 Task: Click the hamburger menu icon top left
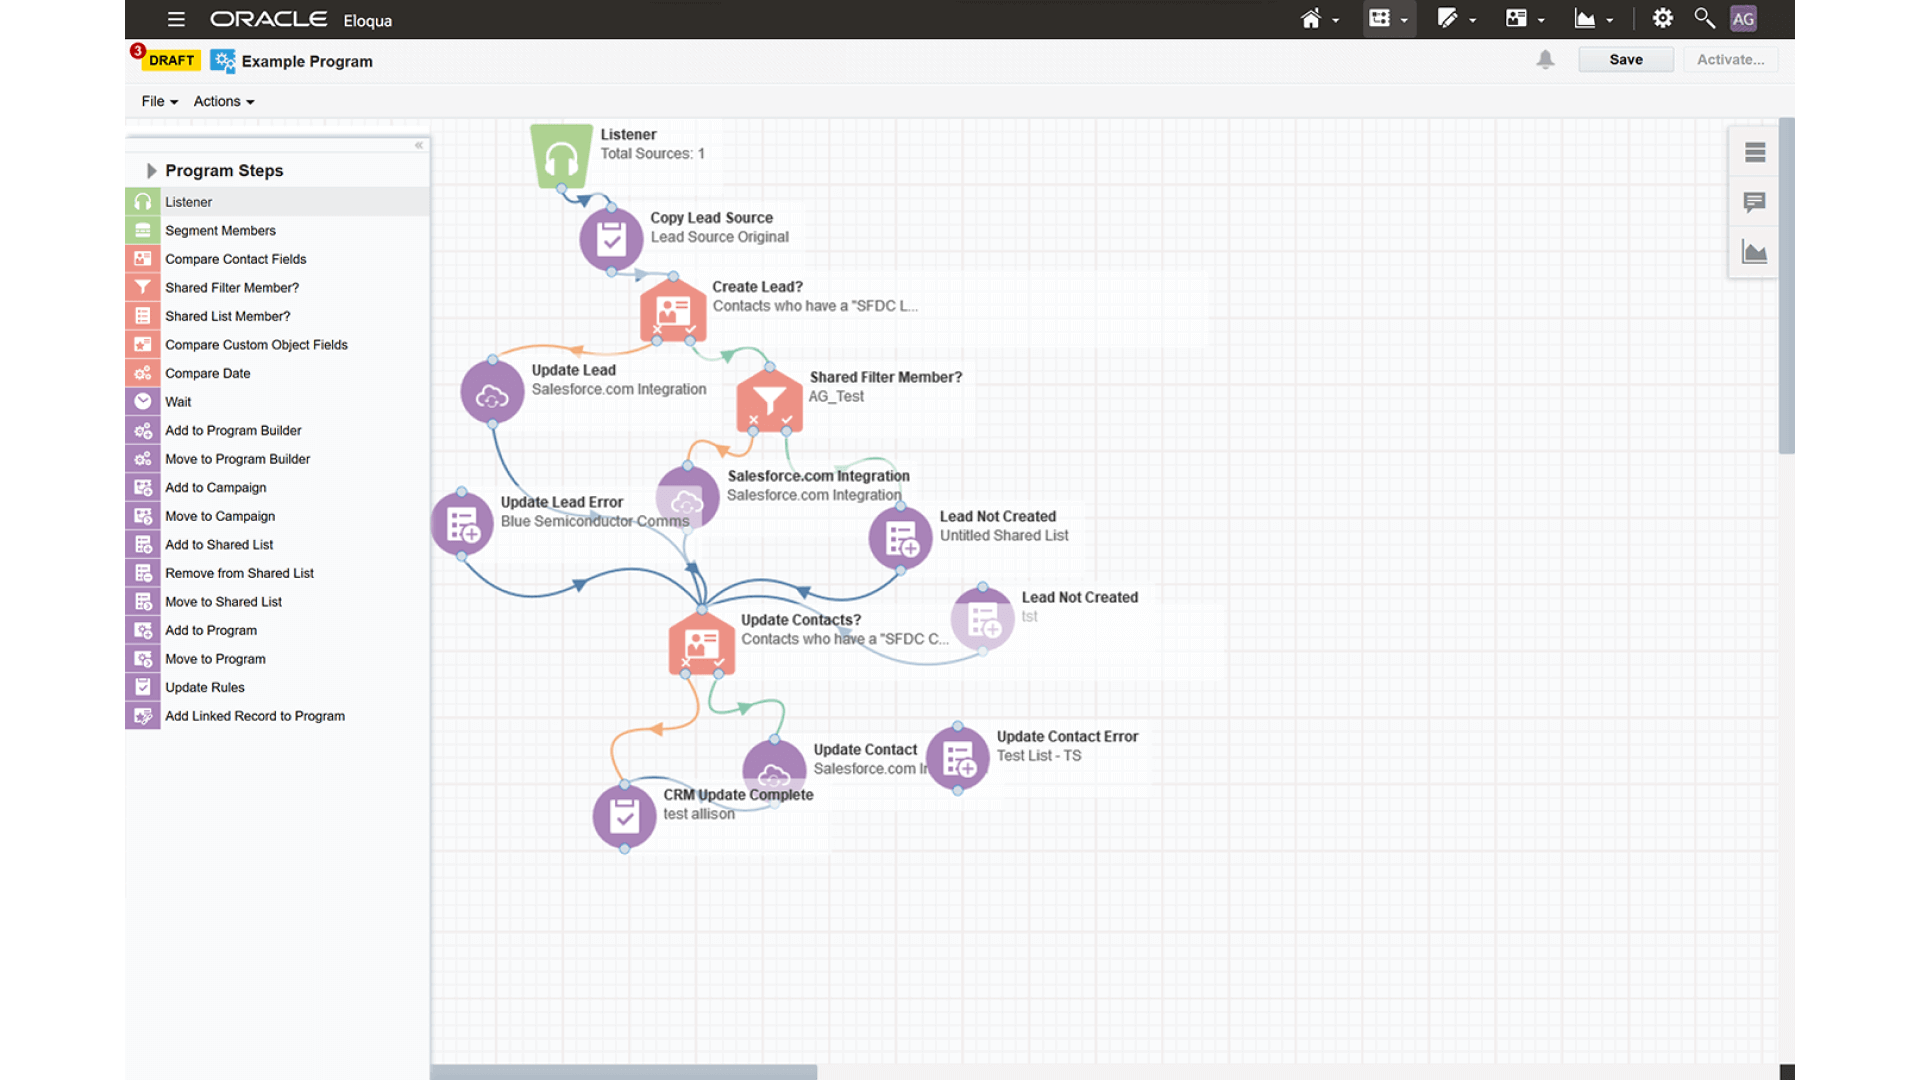click(175, 20)
